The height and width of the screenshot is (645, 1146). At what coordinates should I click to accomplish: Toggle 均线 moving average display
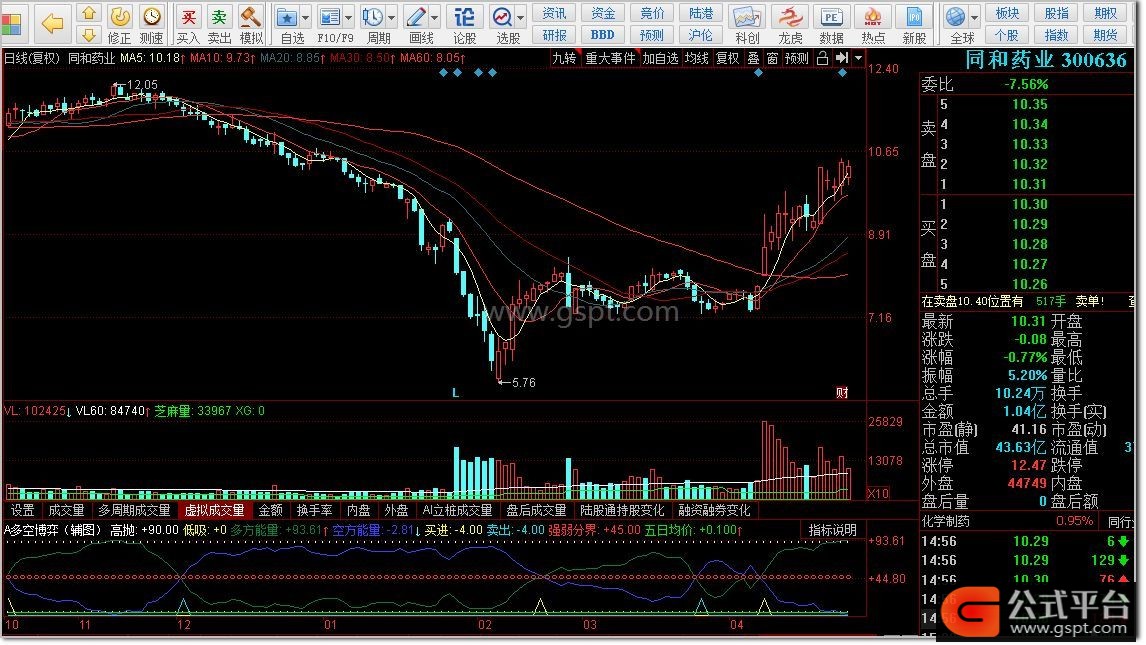coord(697,58)
